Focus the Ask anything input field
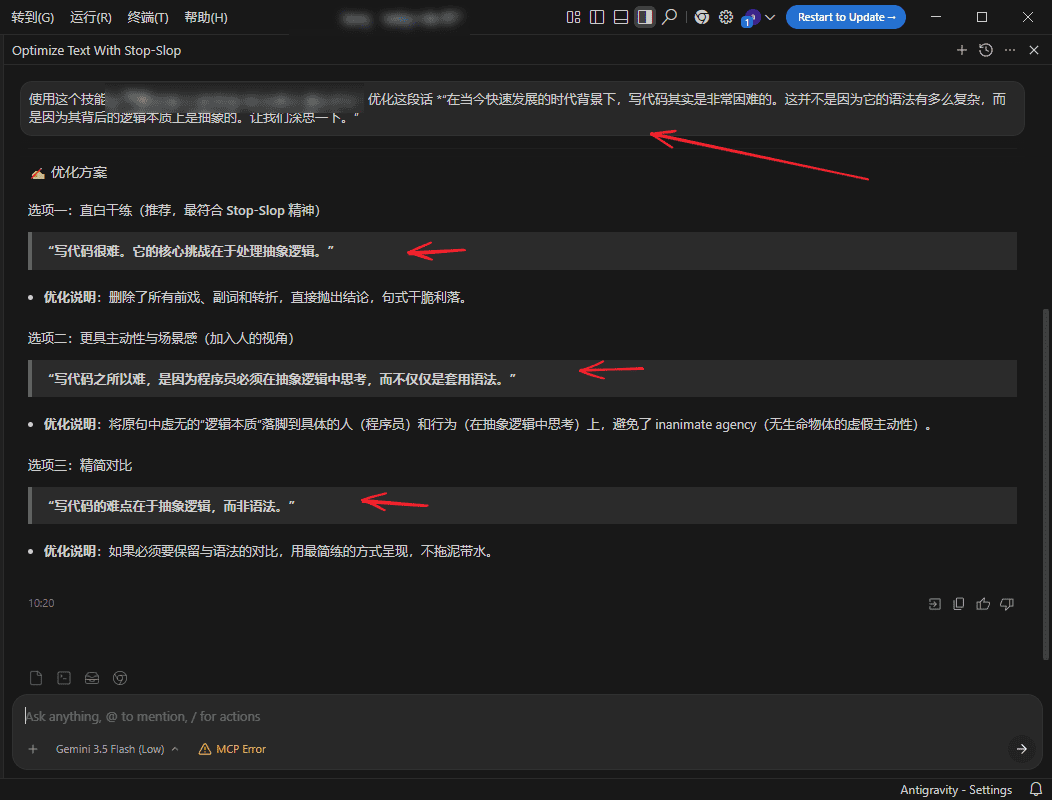Screen dimensions: 1052x800 coord(527,716)
